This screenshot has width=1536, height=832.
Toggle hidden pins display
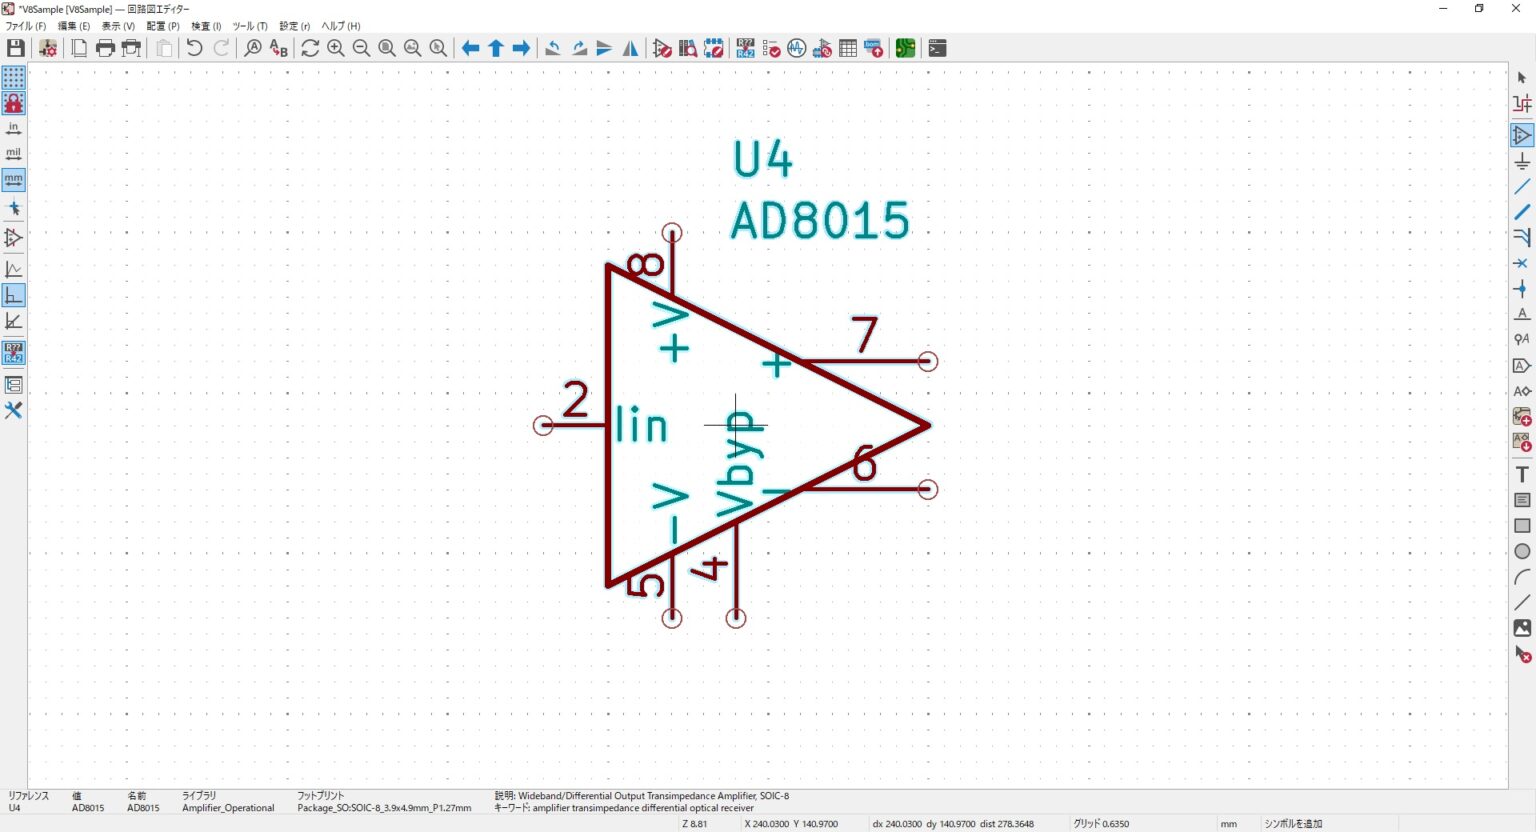(13, 238)
